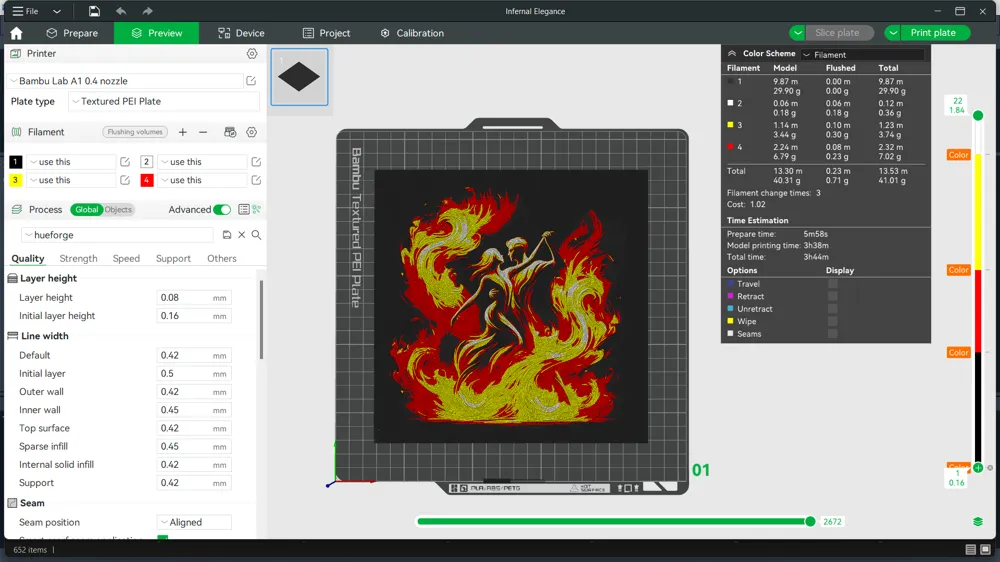This screenshot has height=562, width=1000.
Task: Collapse the Color Scheme panel arrow
Action: 732,54
